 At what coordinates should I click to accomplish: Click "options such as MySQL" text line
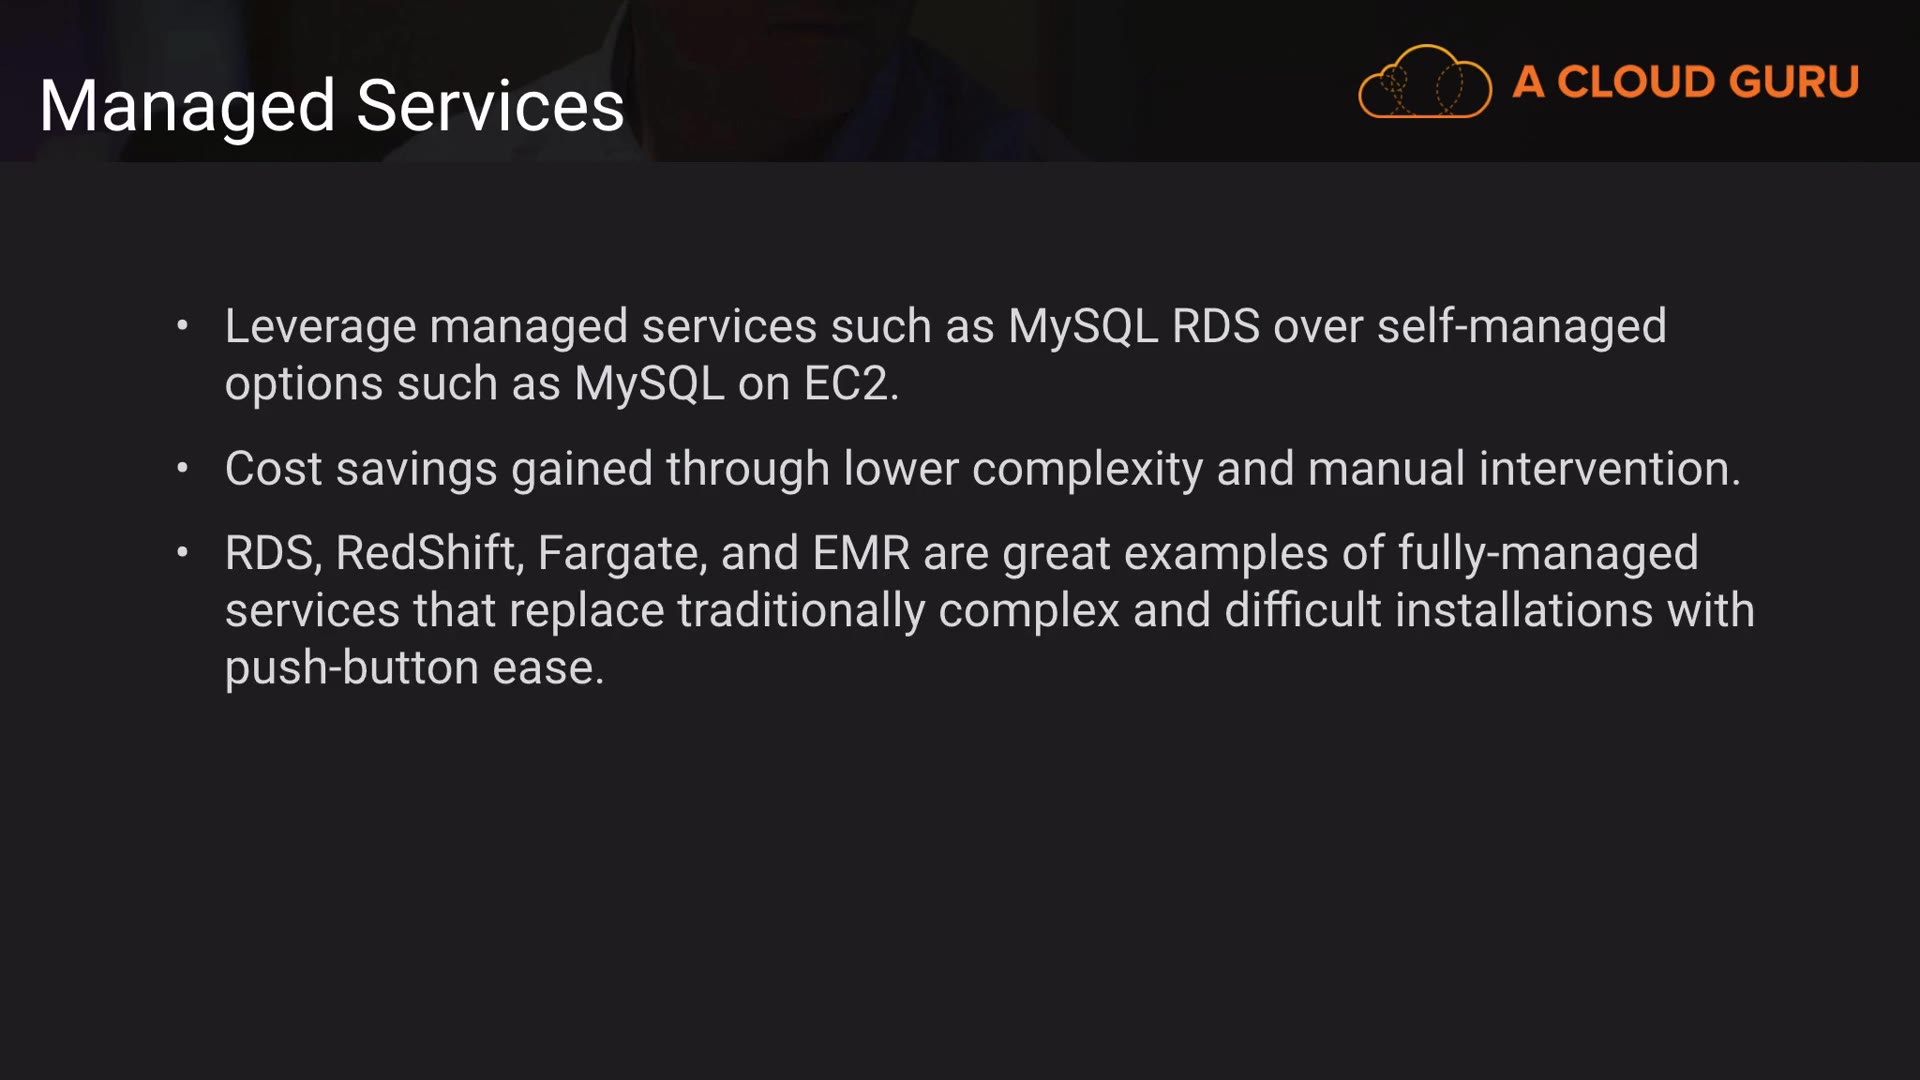474,383
